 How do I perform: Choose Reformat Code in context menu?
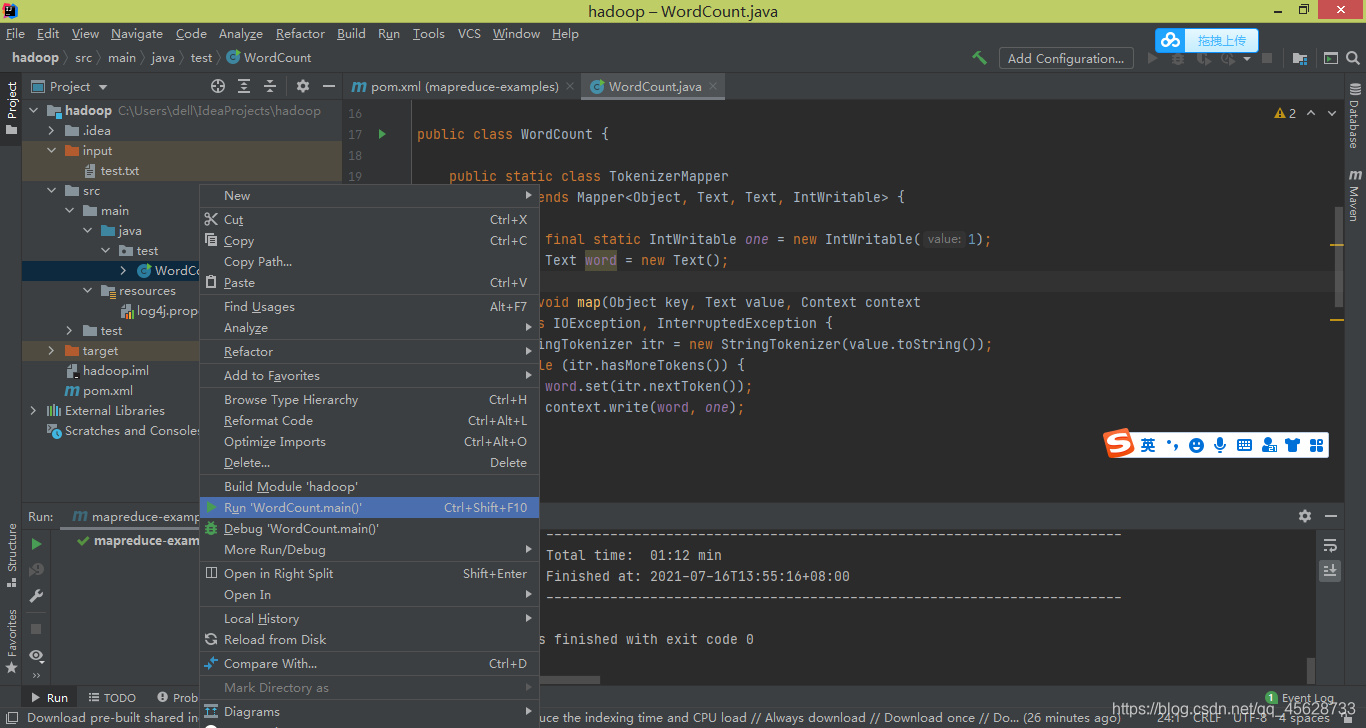[x=369, y=421]
